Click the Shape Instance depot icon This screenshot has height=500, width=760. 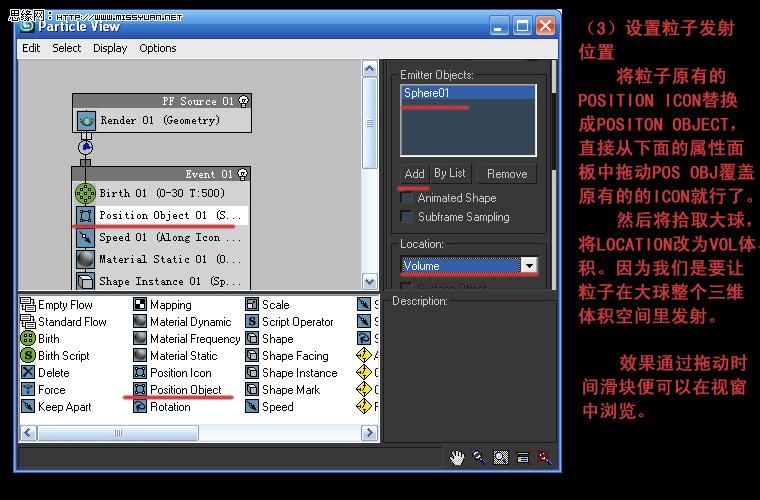pyautogui.click(x=252, y=373)
